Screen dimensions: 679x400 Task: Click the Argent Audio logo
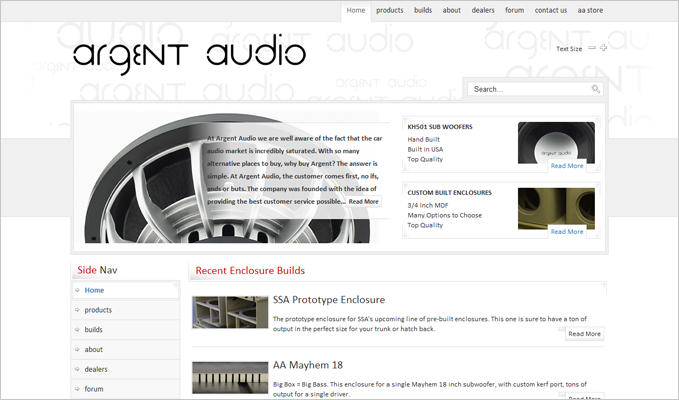[189, 54]
